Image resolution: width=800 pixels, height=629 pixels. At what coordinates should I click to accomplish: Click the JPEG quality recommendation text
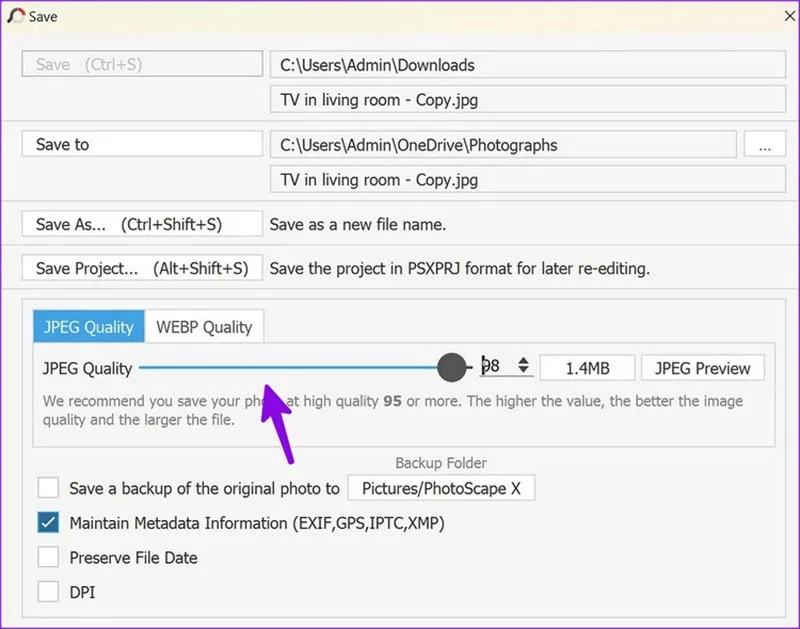click(392, 410)
